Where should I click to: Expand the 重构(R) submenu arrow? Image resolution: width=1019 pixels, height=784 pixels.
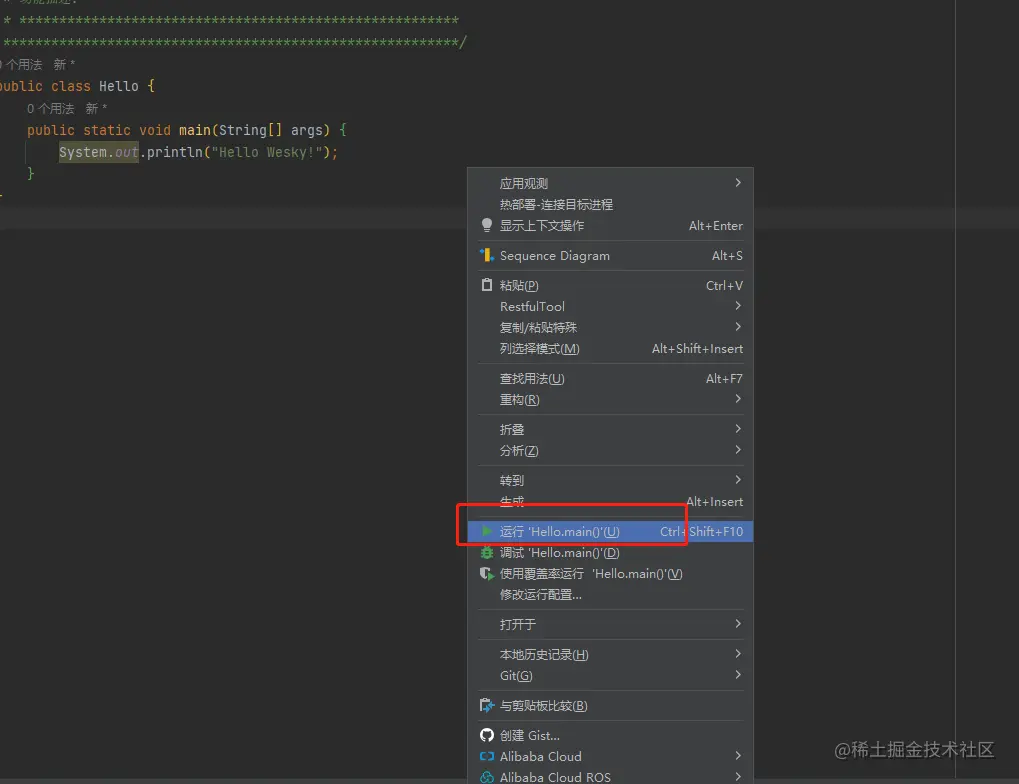tap(738, 399)
